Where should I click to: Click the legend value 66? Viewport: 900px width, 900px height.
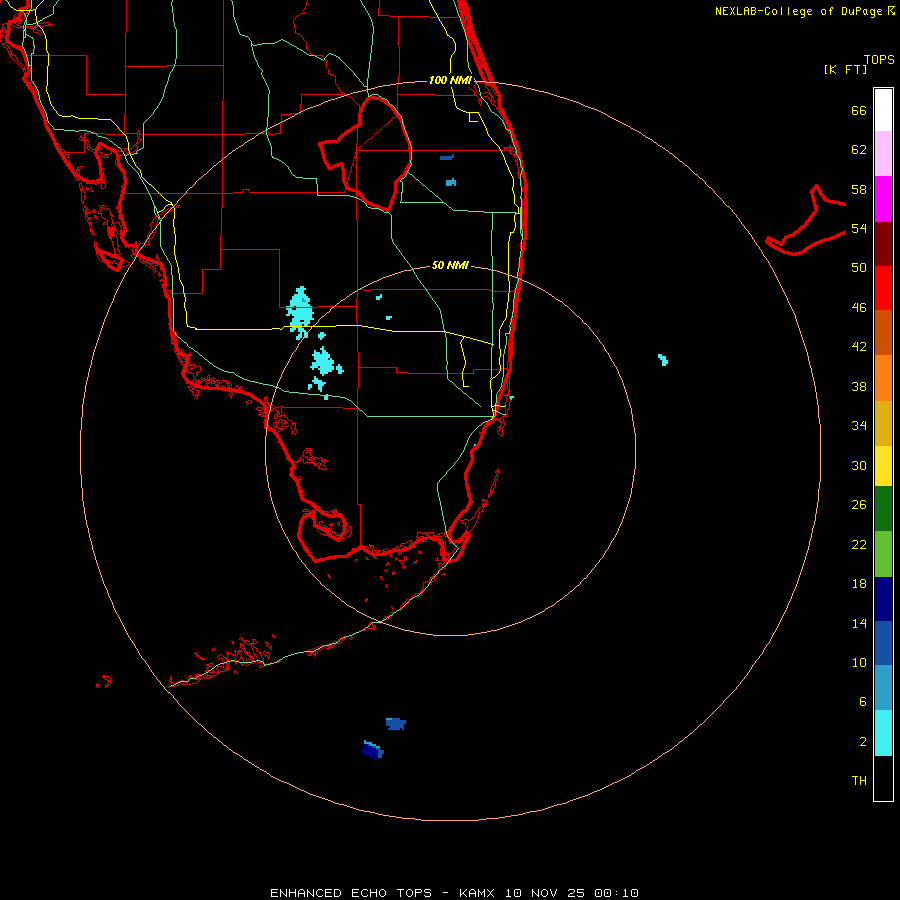(x=859, y=110)
